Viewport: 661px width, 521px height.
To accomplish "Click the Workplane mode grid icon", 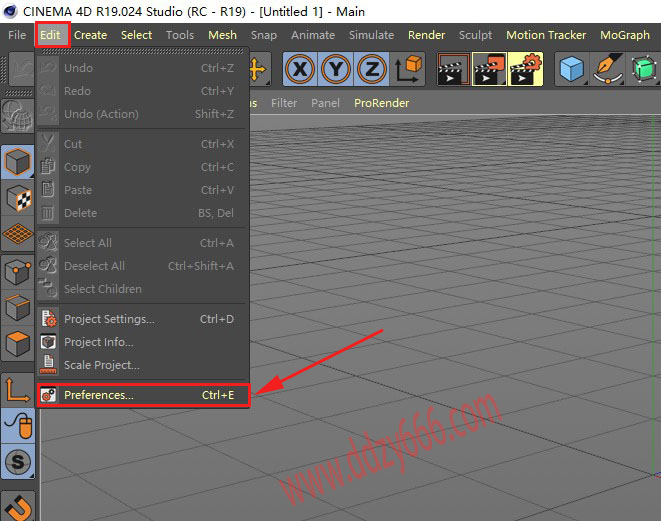I will click(x=17, y=234).
